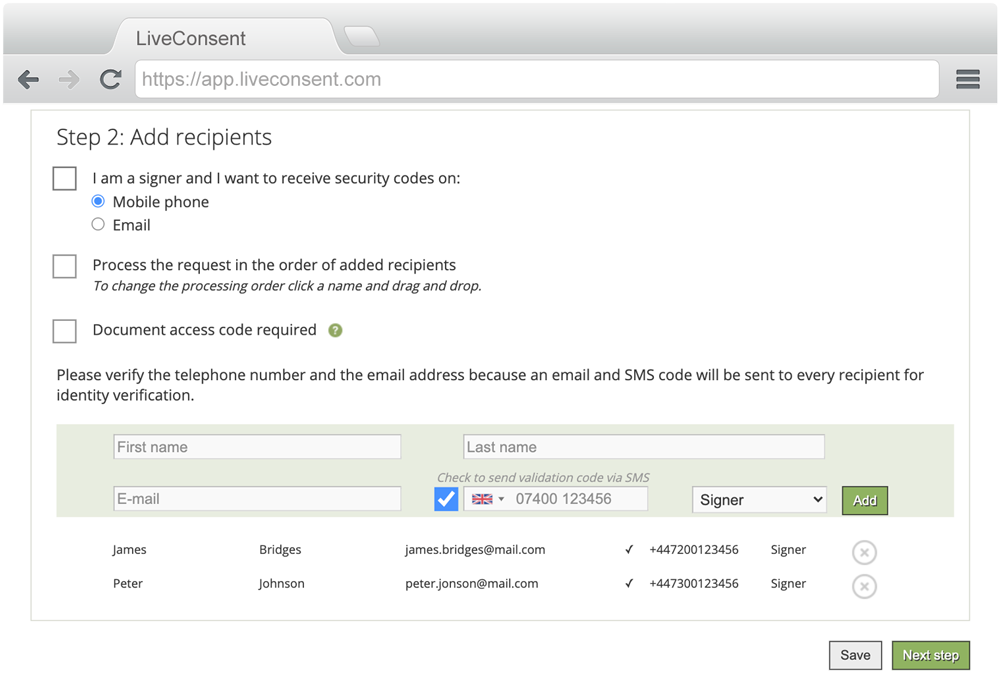Image resolution: width=1000 pixels, height=686 pixels.
Task: Click into the First name field
Action: coord(257,447)
